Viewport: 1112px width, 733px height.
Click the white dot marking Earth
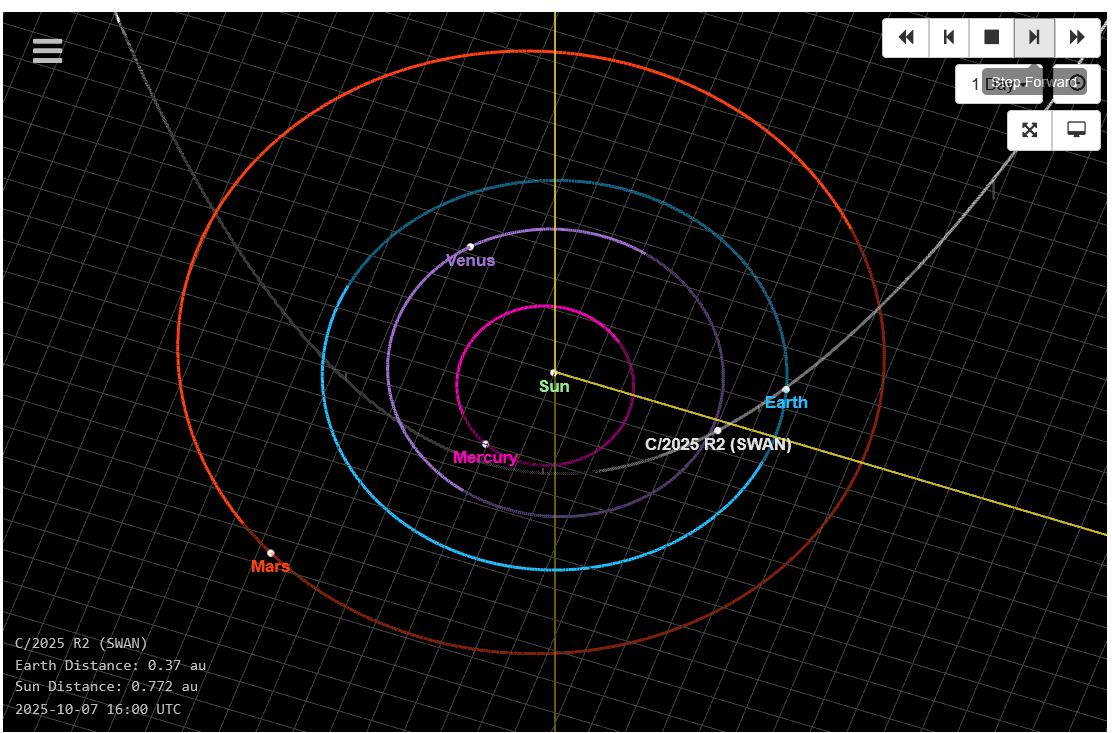786,390
